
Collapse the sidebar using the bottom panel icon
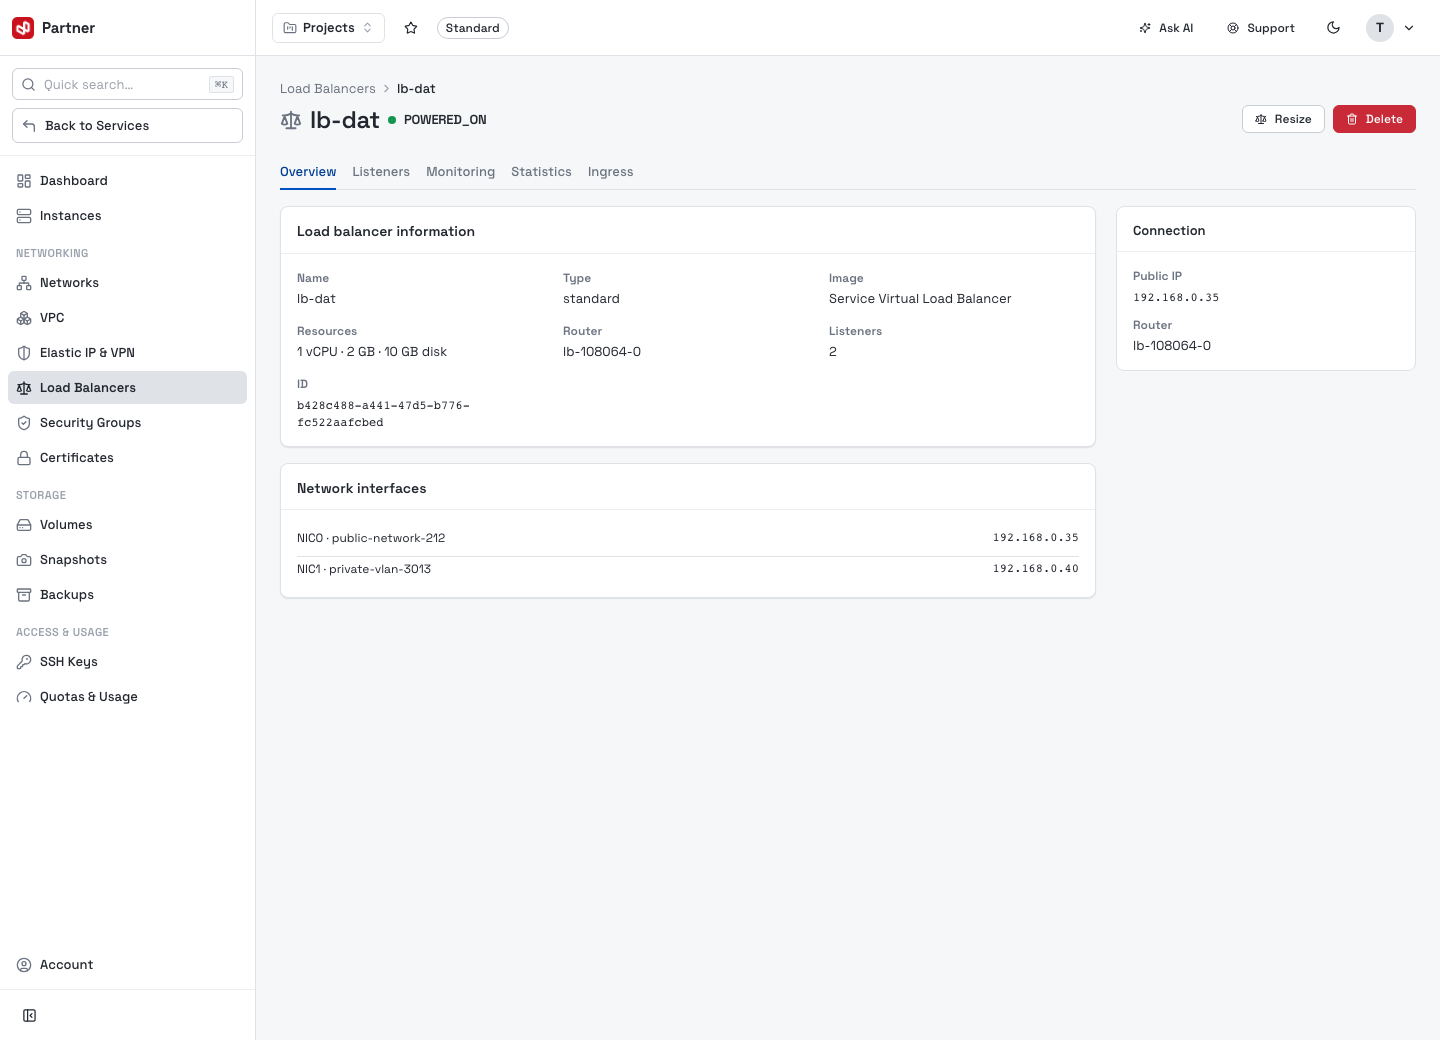click(x=30, y=1016)
